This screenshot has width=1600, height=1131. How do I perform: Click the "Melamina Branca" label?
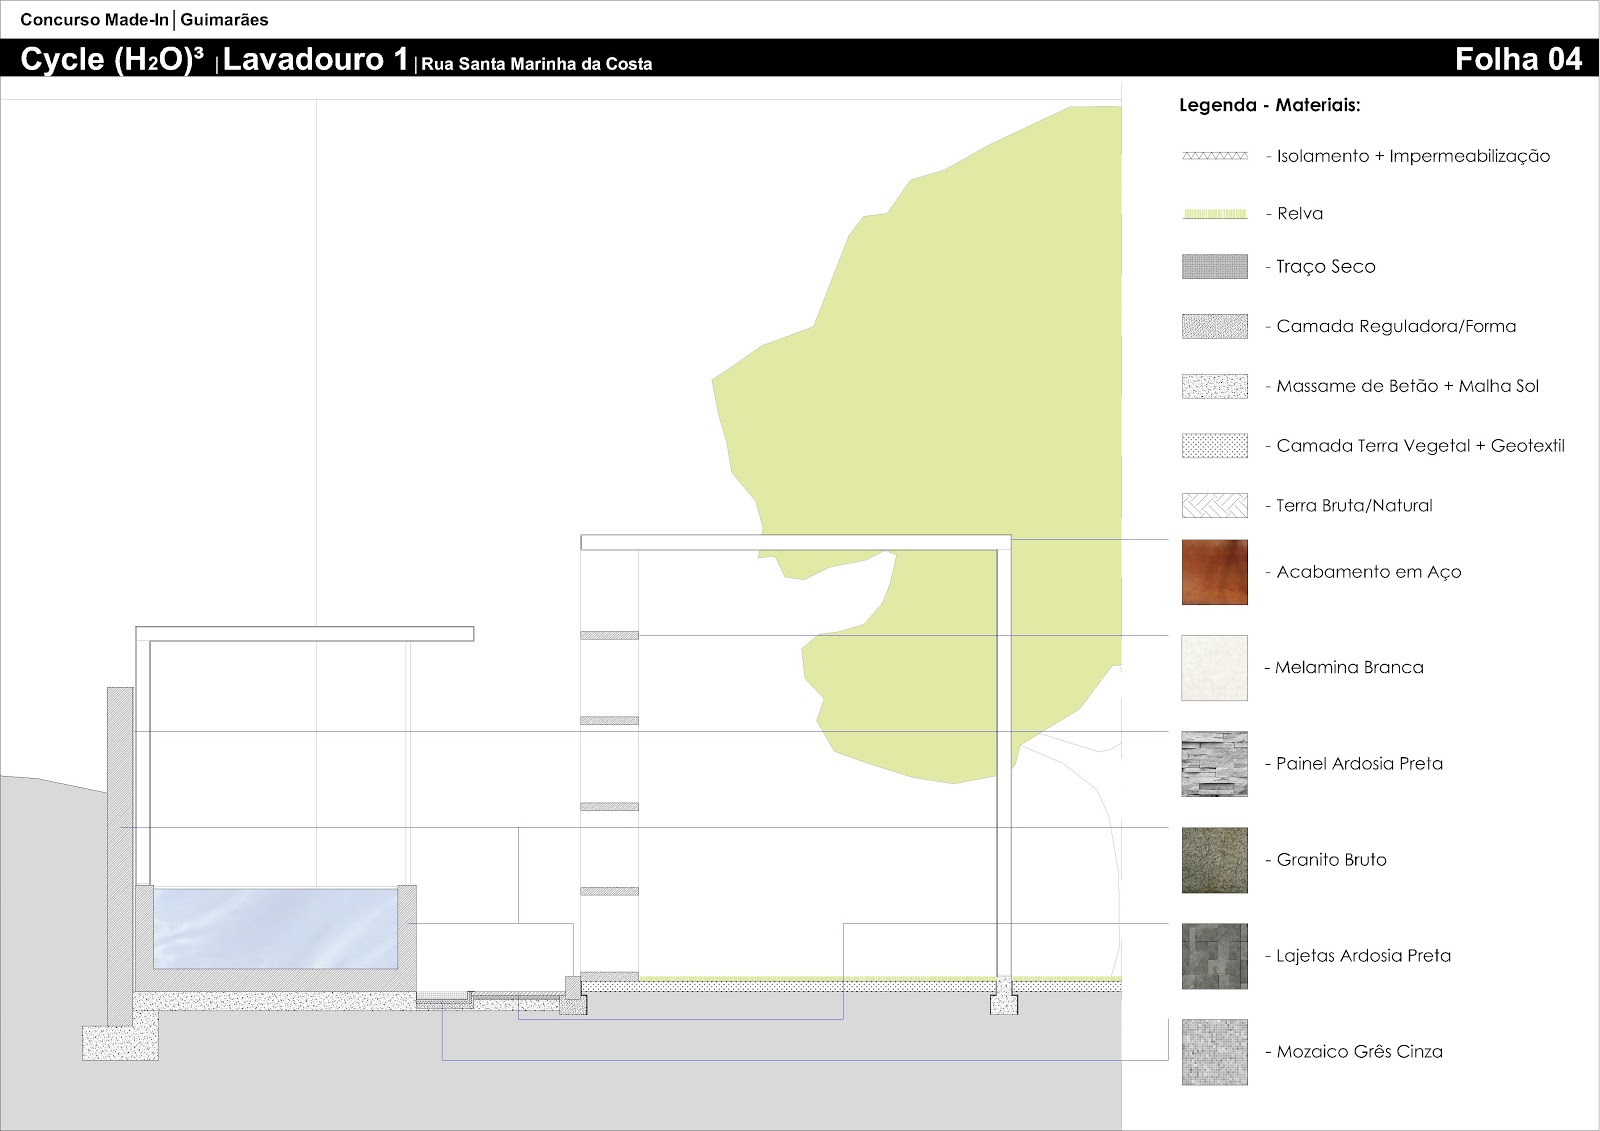1349,667
